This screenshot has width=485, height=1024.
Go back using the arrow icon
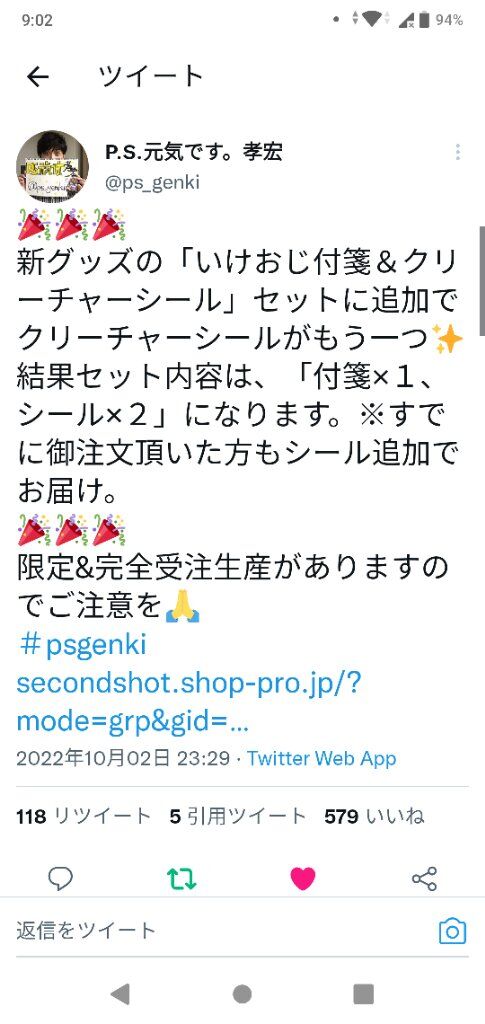tap(37, 77)
